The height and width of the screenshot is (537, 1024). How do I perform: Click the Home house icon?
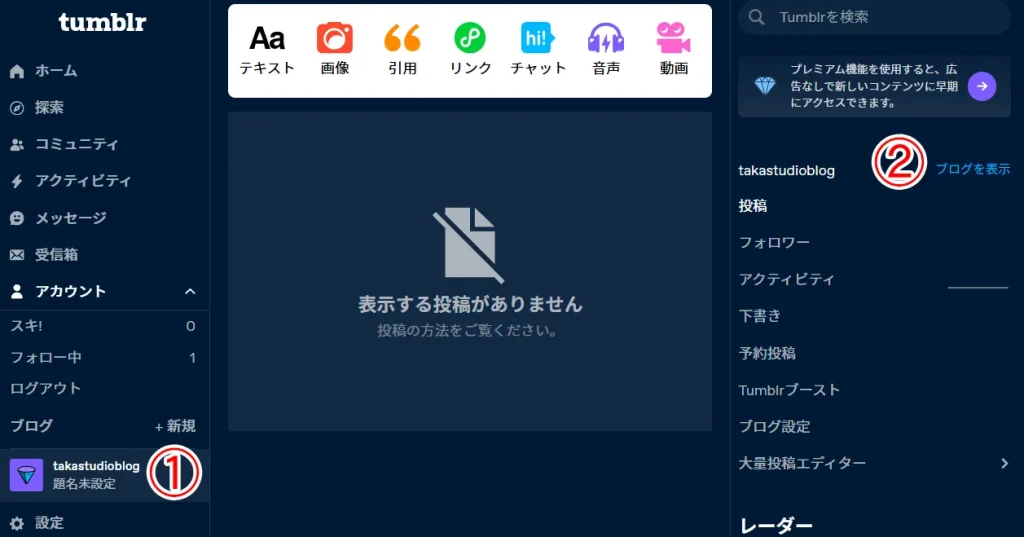point(17,71)
